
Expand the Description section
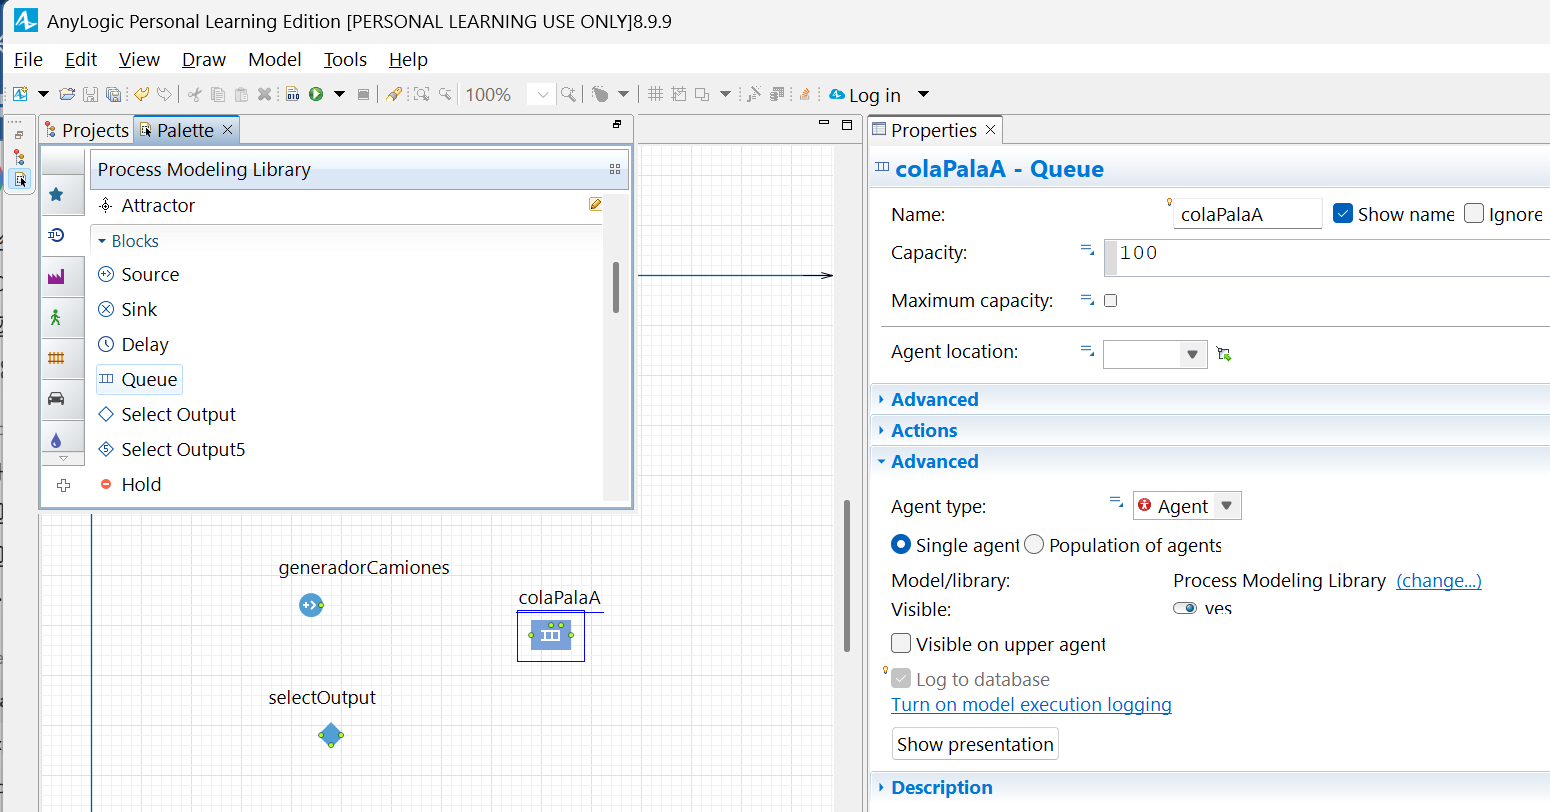(x=941, y=787)
